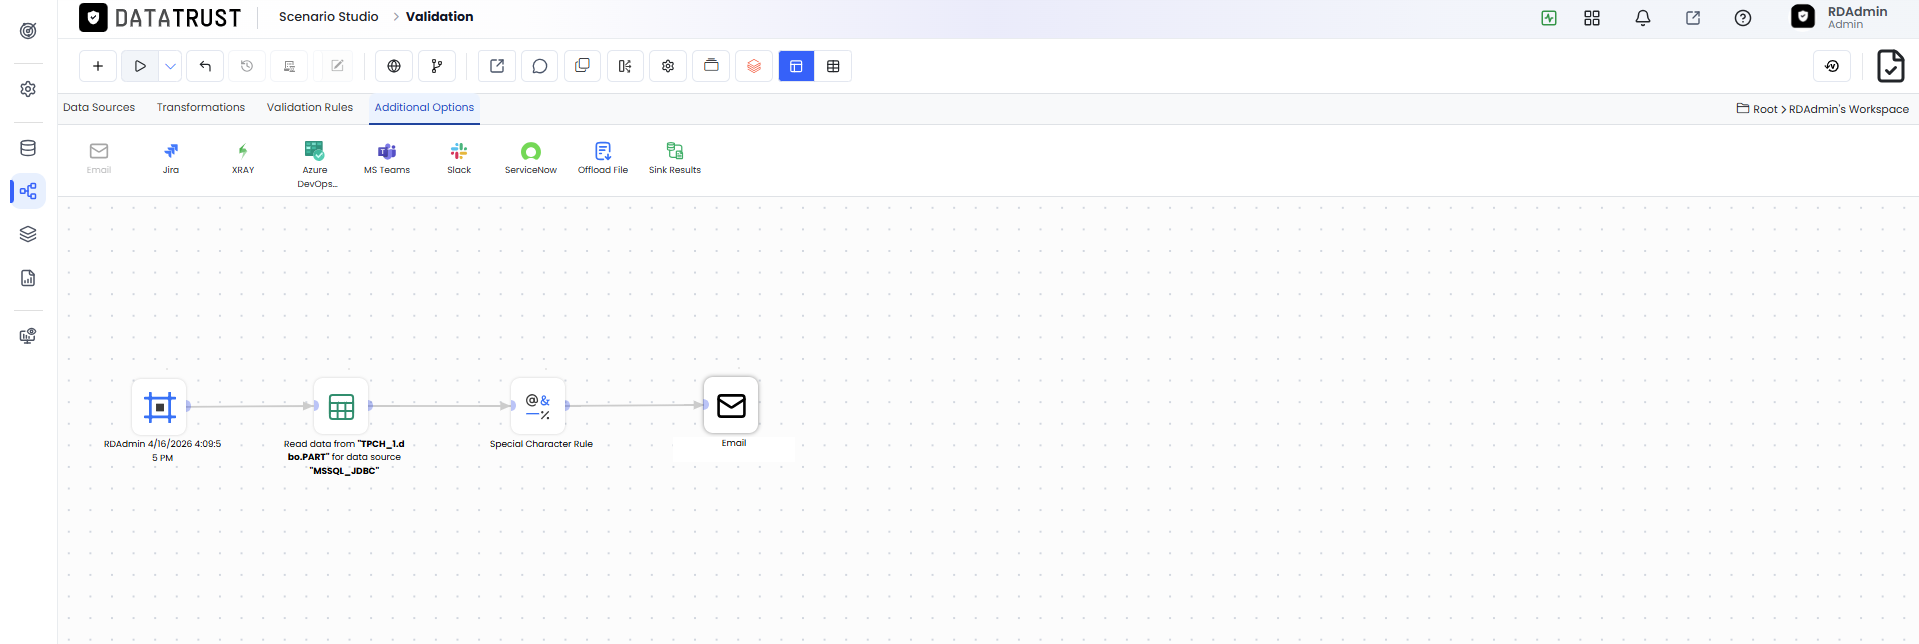
Task: Select the start node on canvas
Action: click(160, 406)
